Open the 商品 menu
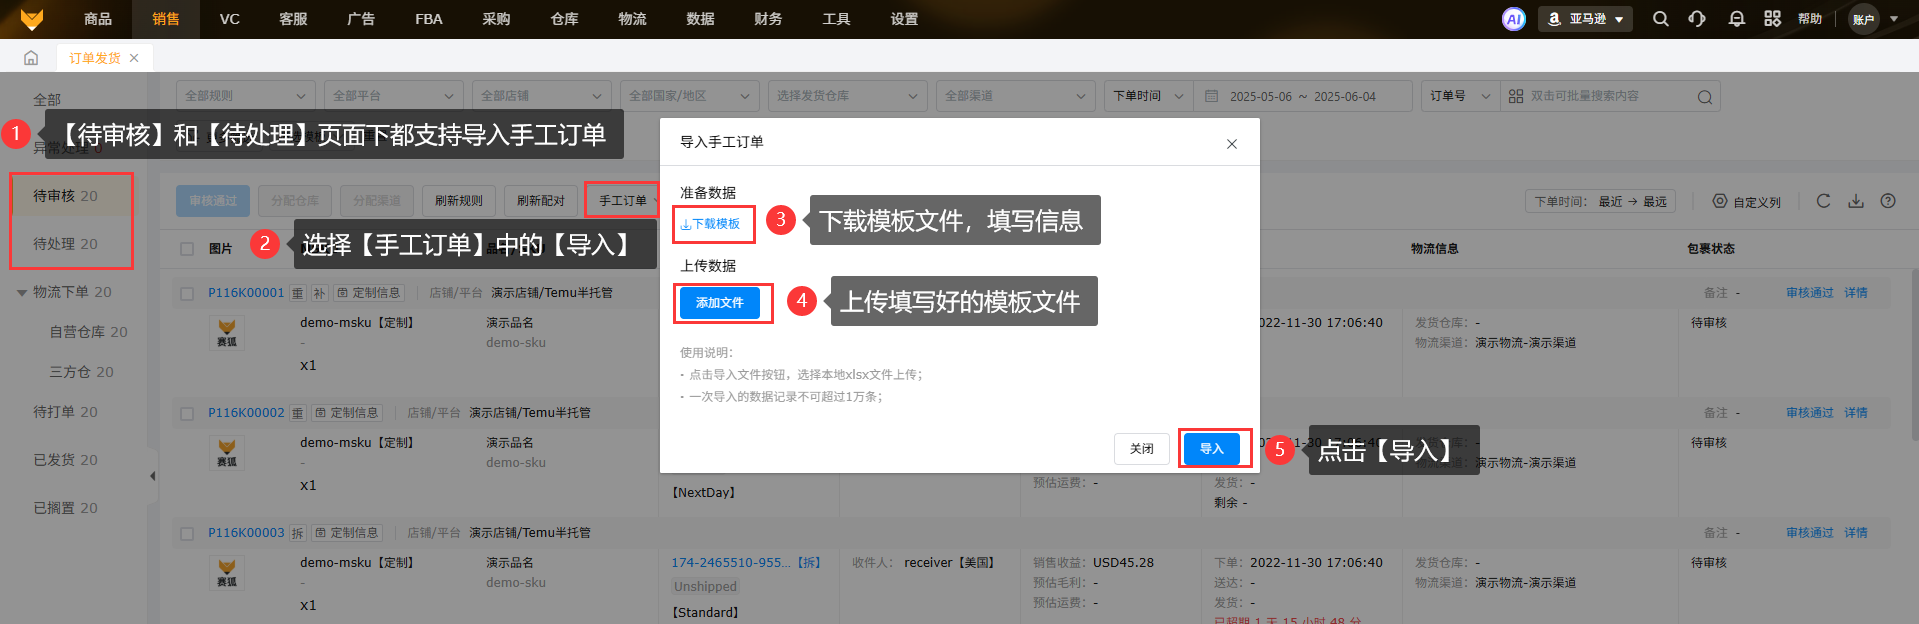1919x624 pixels. click(98, 19)
